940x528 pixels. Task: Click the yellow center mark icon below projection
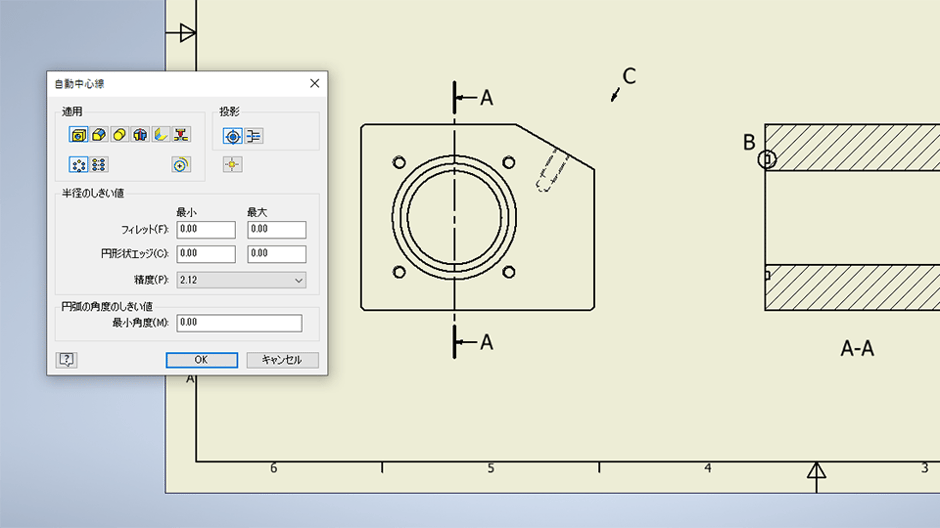tap(232, 165)
